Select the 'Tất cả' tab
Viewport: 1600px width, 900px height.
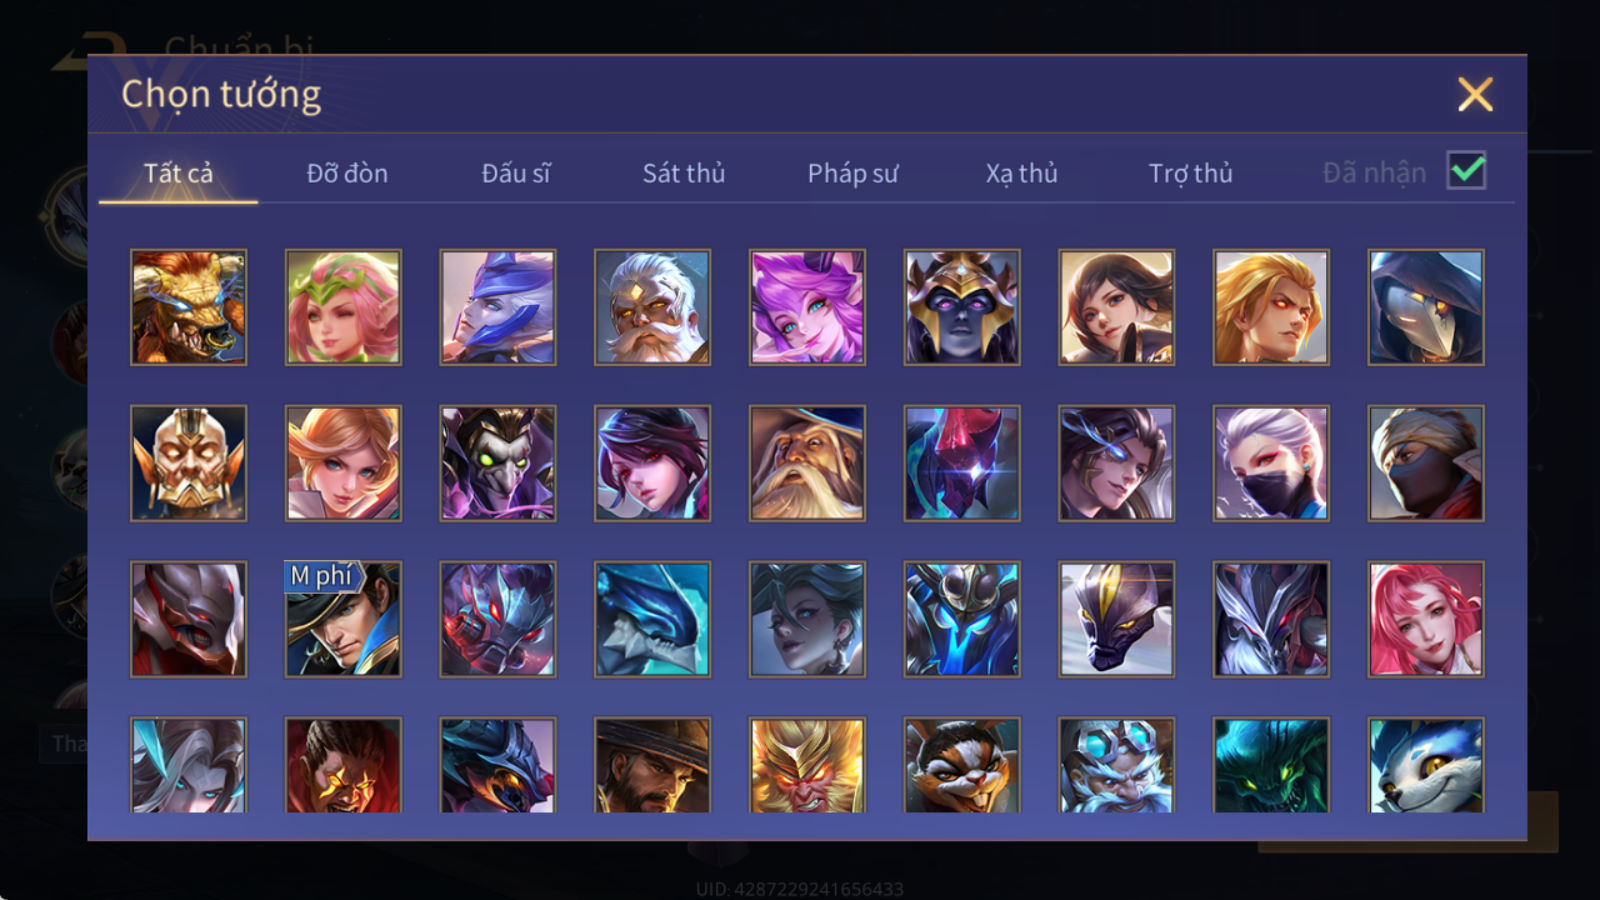tap(178, 173)
